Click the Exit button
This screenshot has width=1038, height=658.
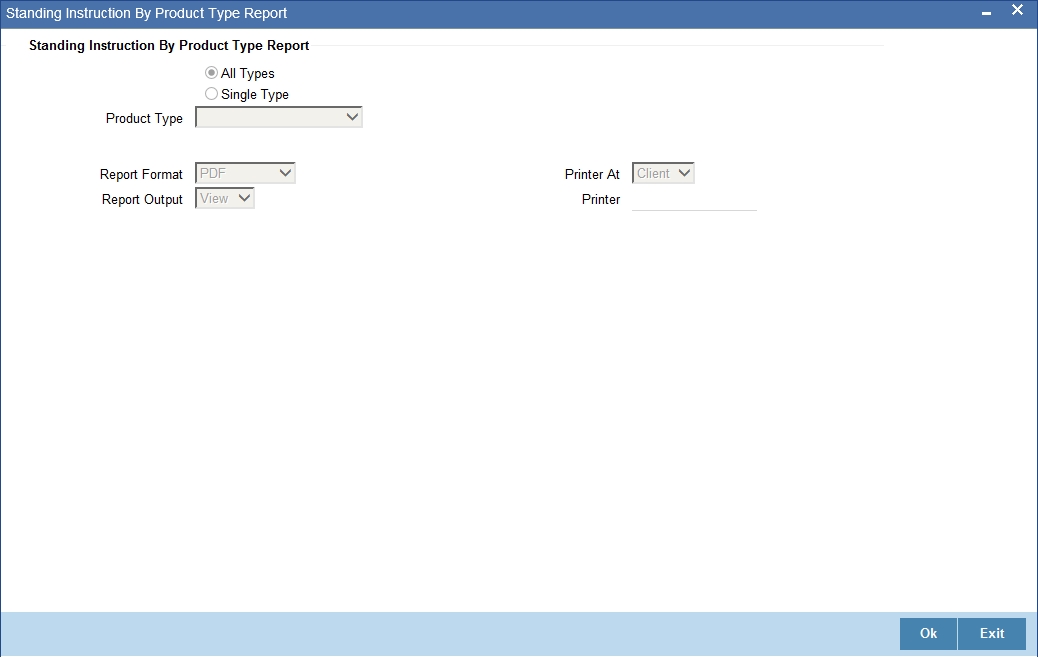click(992, 634)
